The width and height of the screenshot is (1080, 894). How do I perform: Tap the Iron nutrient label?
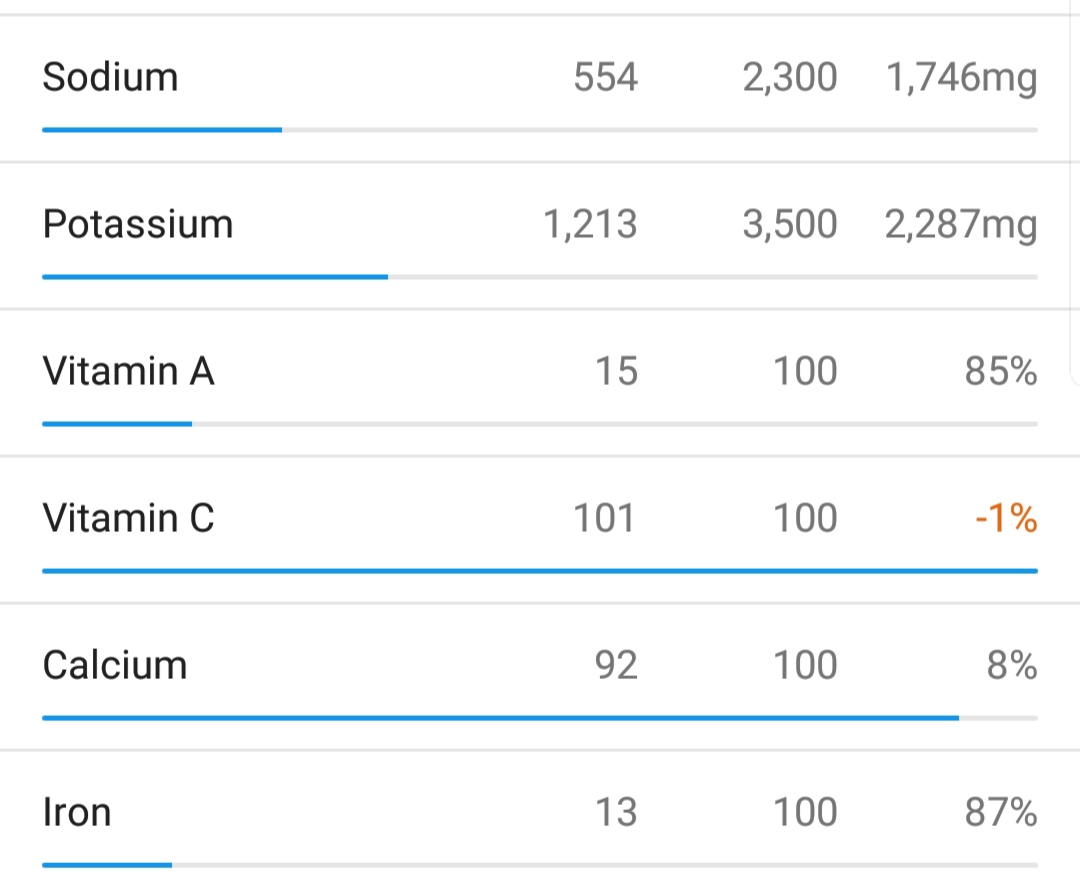pos(76,812)
